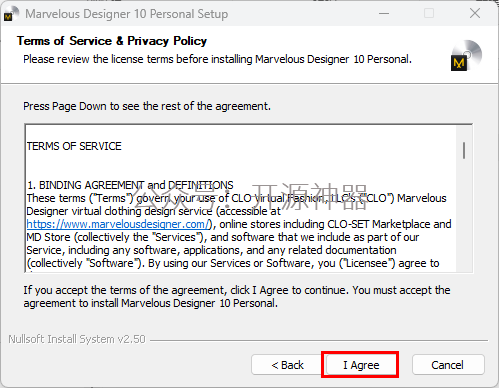Click the BINDING AGREEMENT and DEFINITIONS line
Image resolution: width=499 pixels, height=388 pixels.
coord(130,185)
